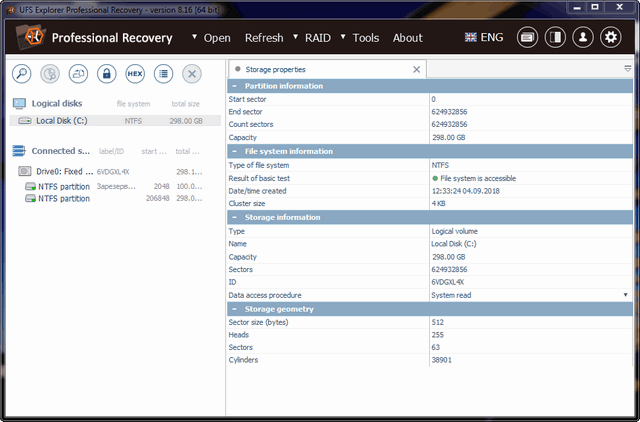Click the console panel round icon
Viewport: 640px width, 422px height.
527,38
